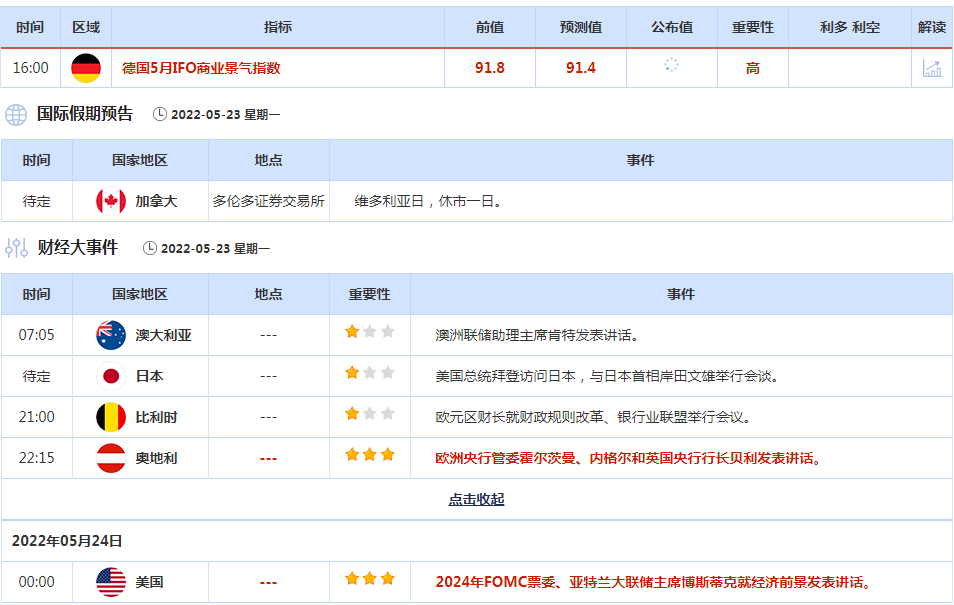
Task: Click the 重要性 column header in top table
Action: coord(752,27)
